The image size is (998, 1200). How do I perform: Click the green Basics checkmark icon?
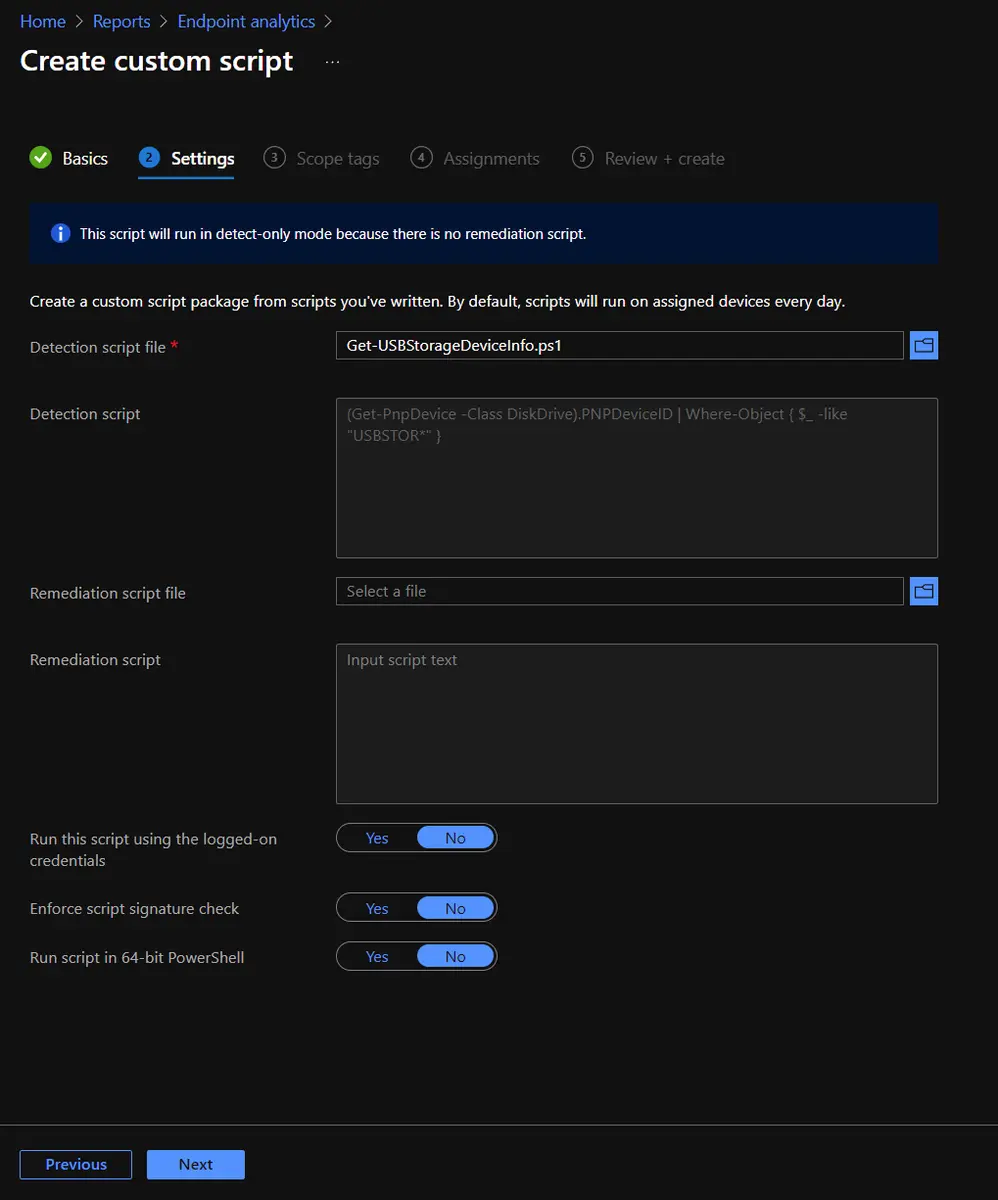(41, 158)
